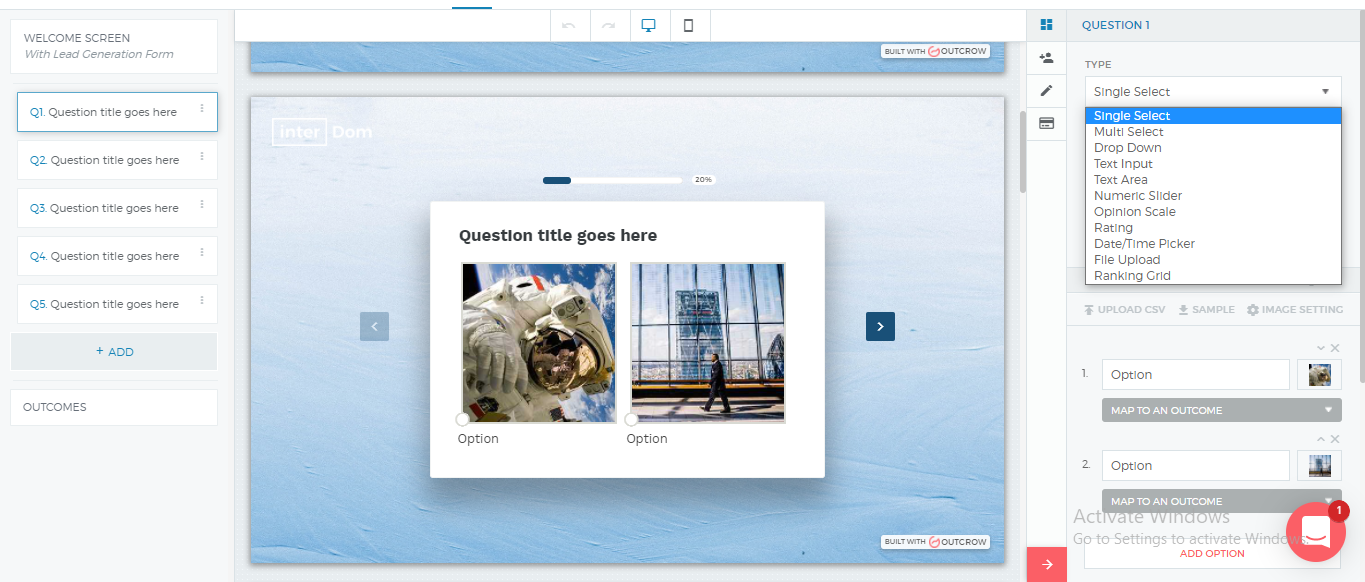Choose Multi Select from type list
This screenshot has height=582, width=1365.
(x=1213, y=132)
